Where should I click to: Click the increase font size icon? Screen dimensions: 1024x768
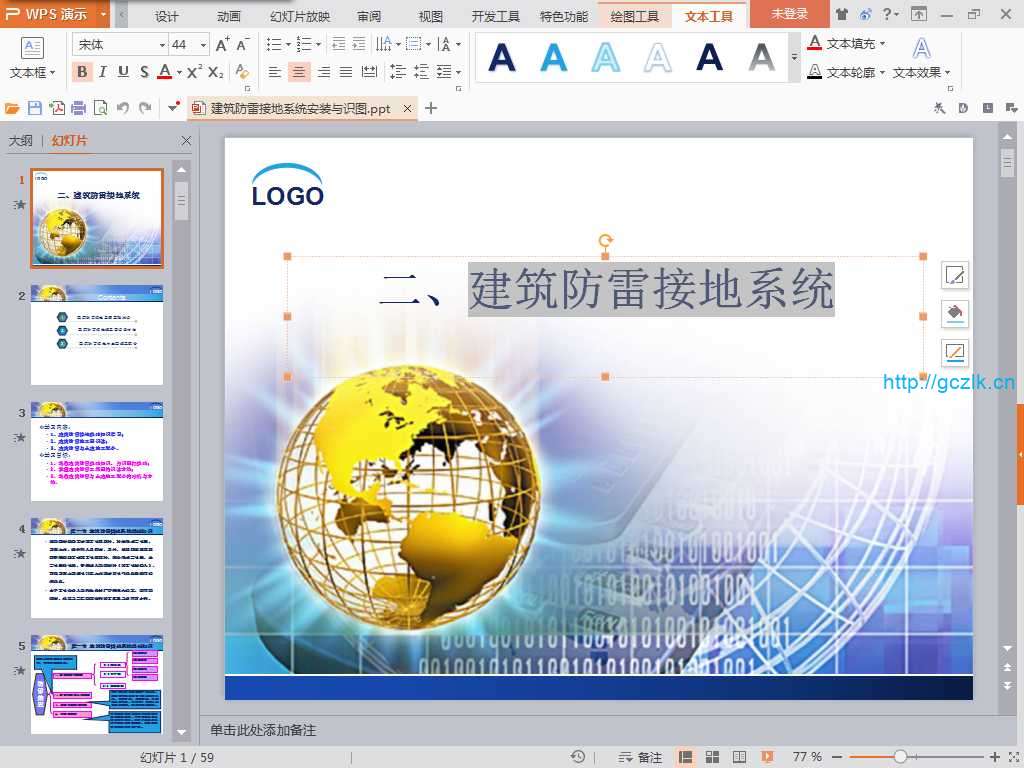222,45
